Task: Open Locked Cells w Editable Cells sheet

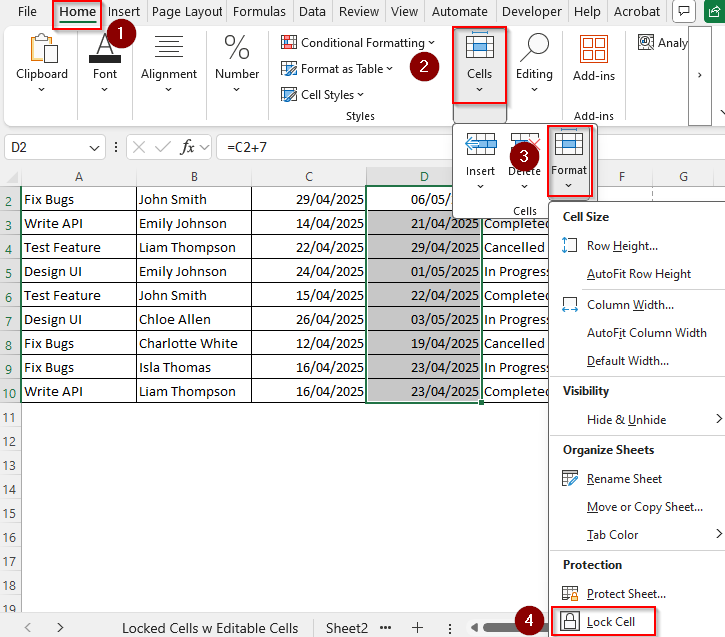Action: tap(210, 628)
